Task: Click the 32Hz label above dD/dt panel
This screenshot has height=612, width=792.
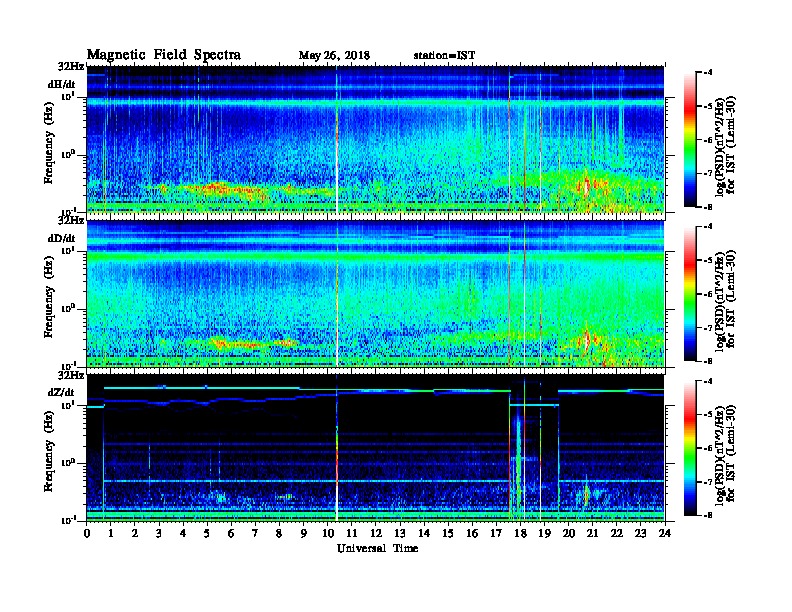Action: coord(71,220)
